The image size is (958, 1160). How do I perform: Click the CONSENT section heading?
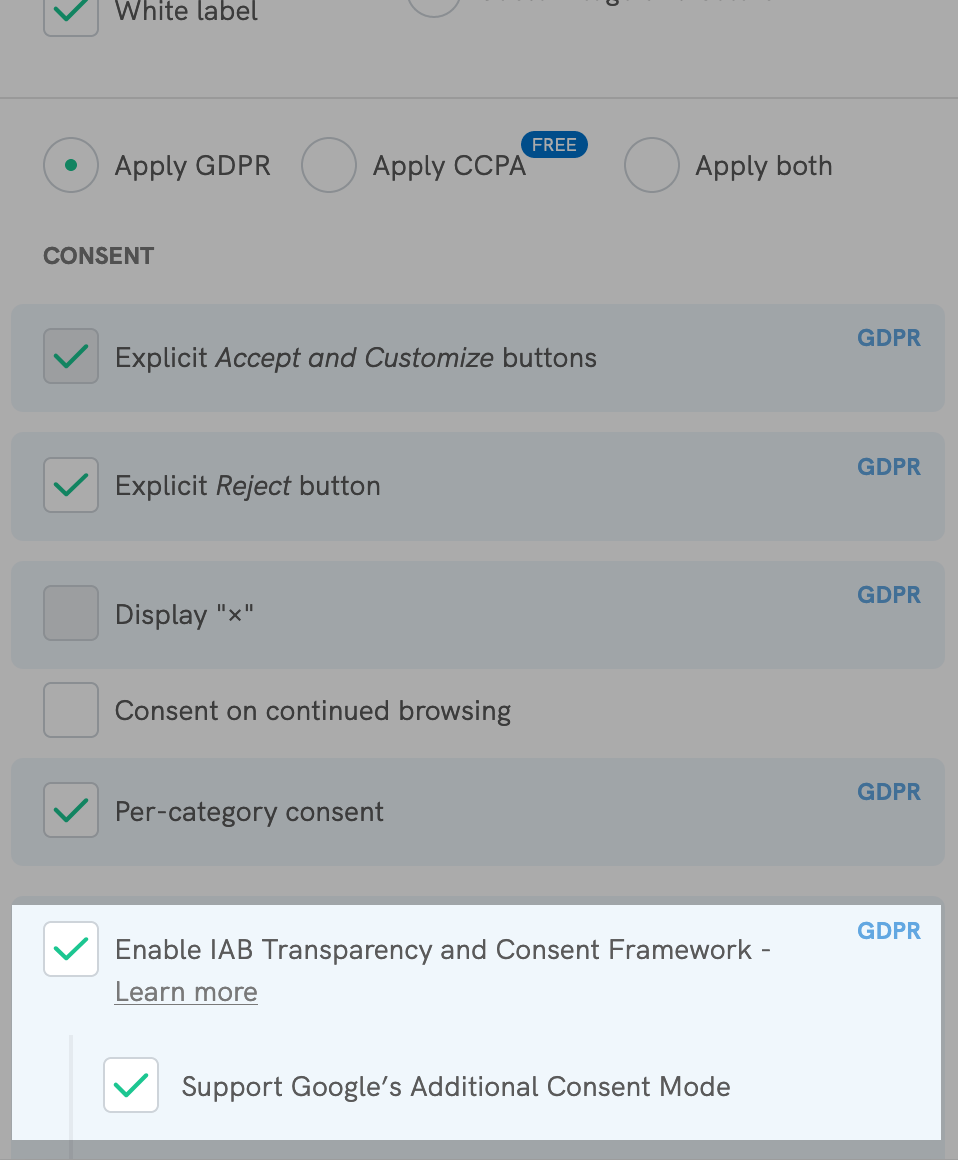coord(98,256)
